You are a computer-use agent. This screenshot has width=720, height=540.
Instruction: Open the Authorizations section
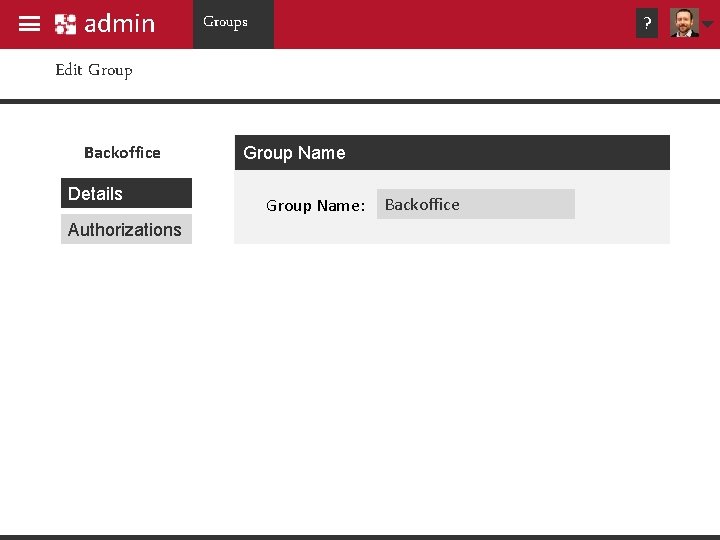[x=126, y=229]
